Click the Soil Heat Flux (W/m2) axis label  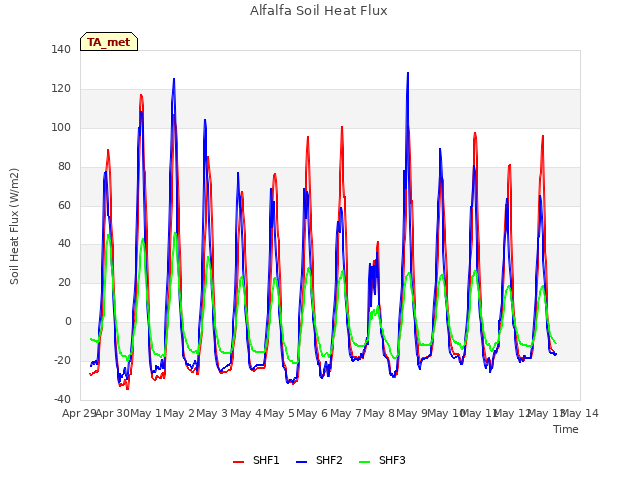click(x=14, y=226)
